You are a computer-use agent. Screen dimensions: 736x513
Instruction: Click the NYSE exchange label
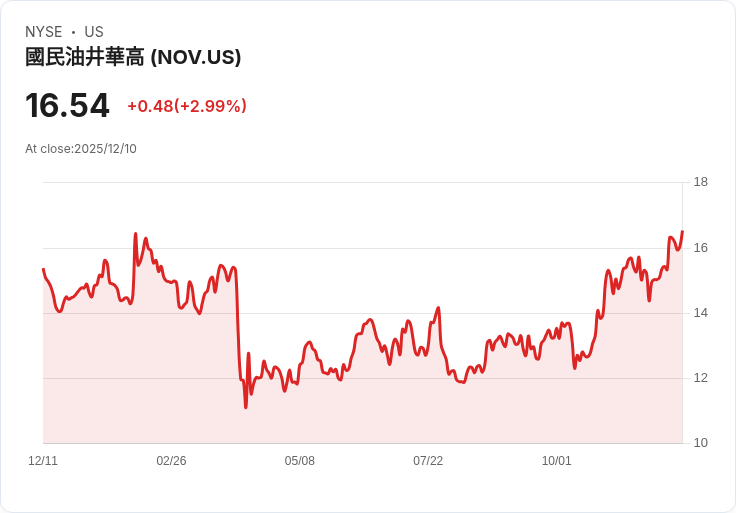[44, 31]
